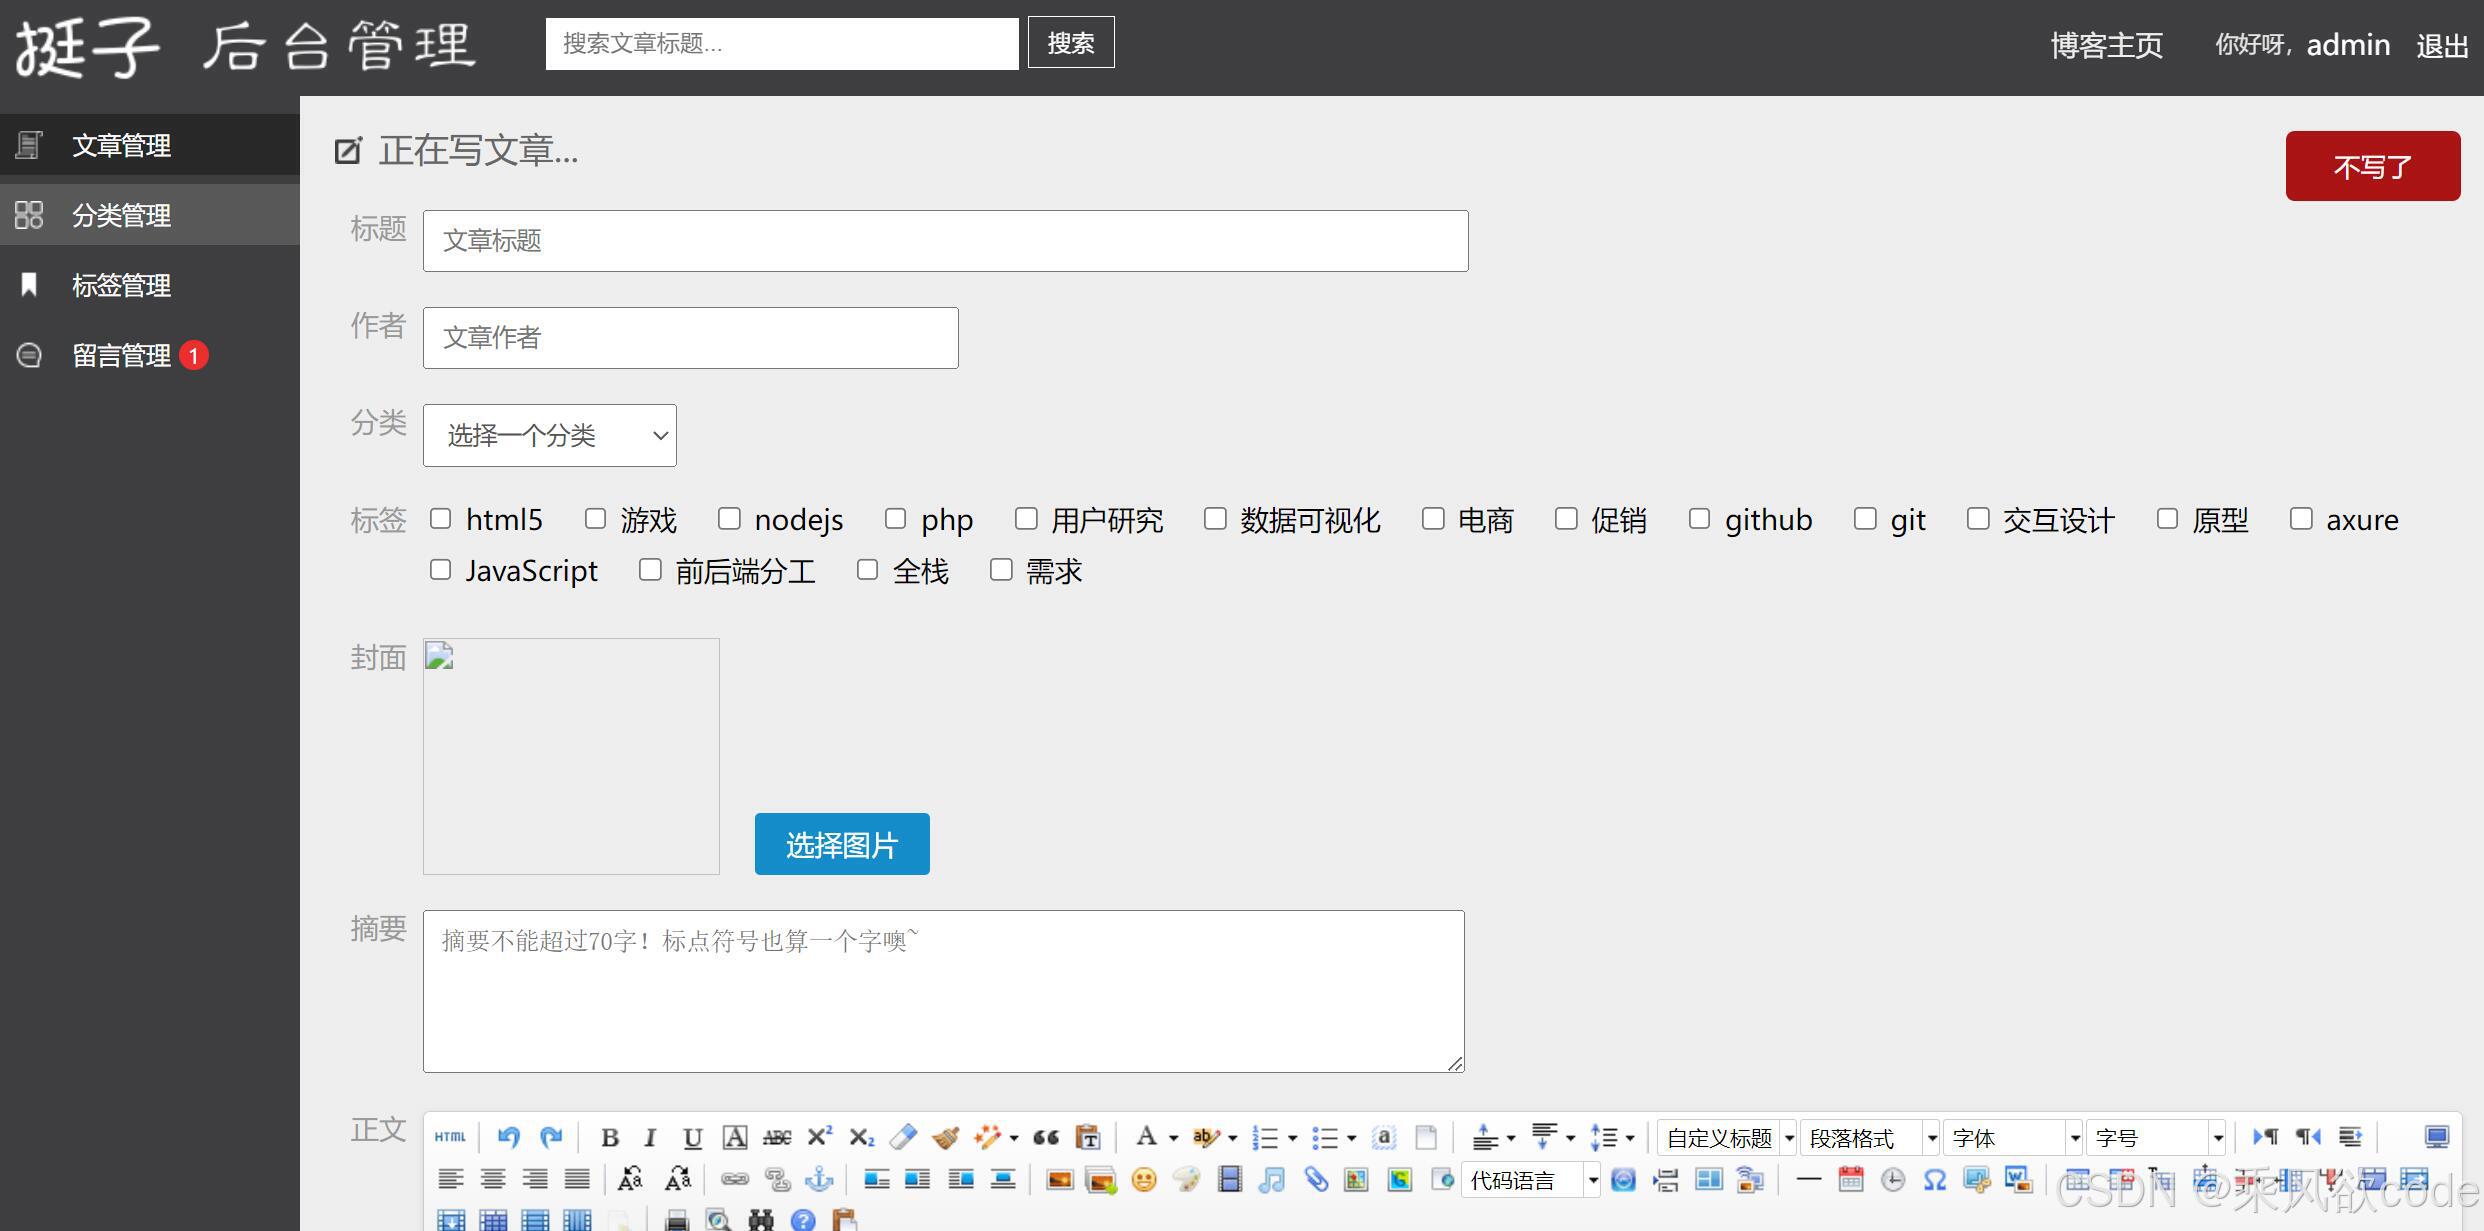Screen dimensions: 2484x1231
Task: Open 标签管理 in the sidebar
Action: coord(120,285)
